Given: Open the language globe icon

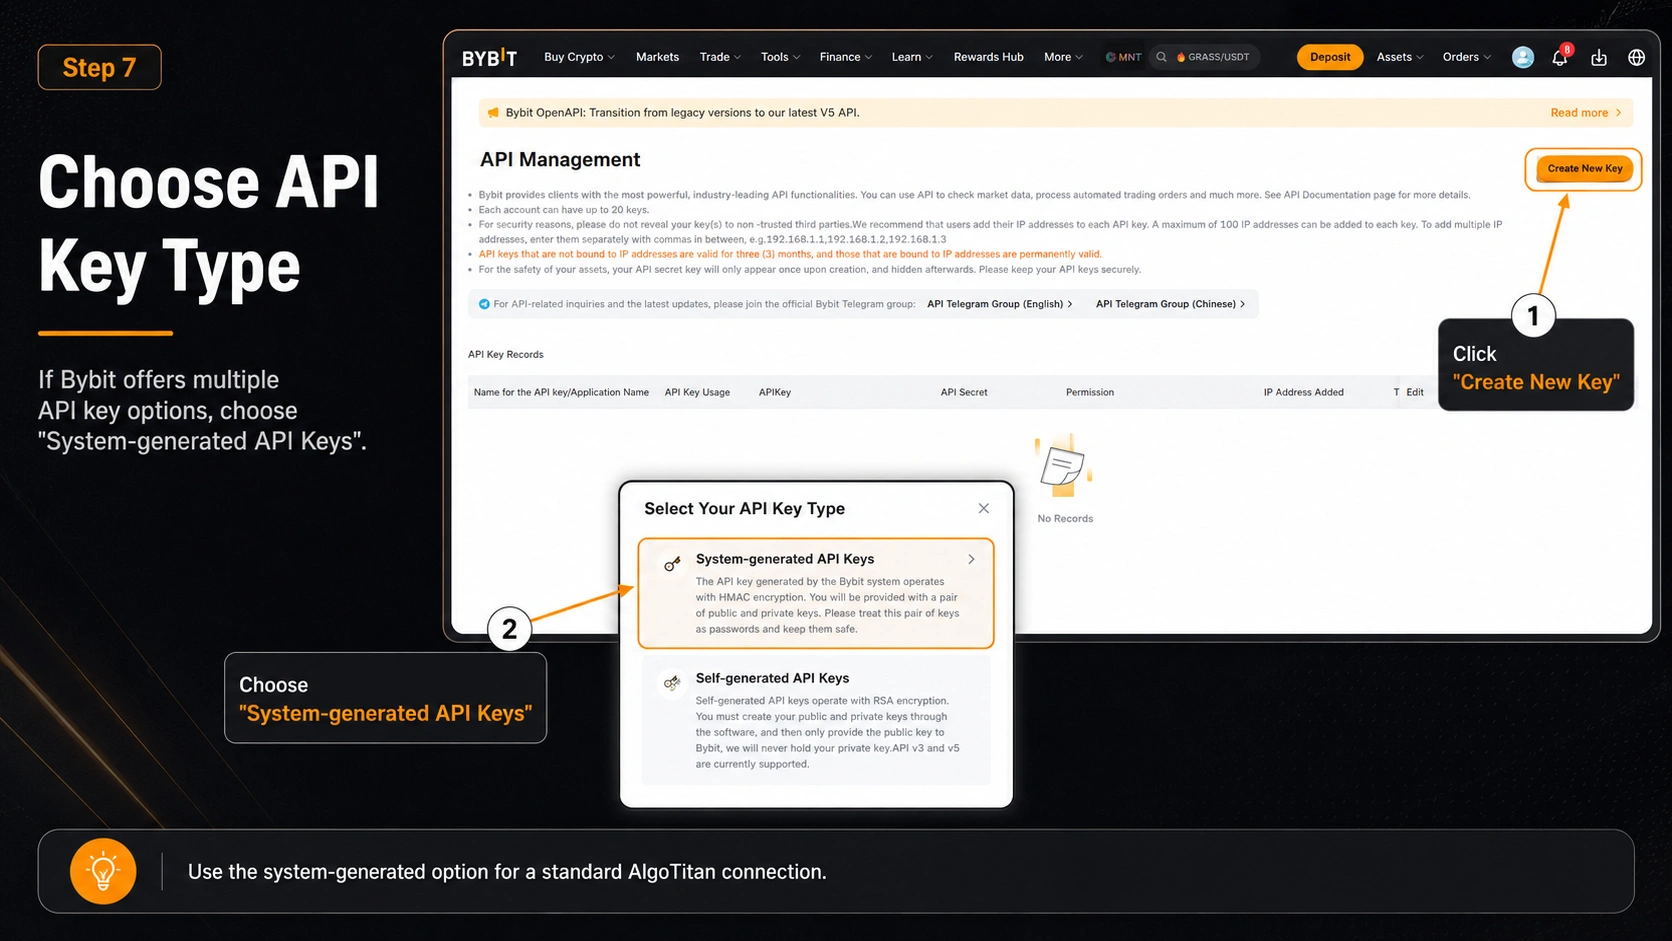Looking at the screenshot, I should point(1636,57).
